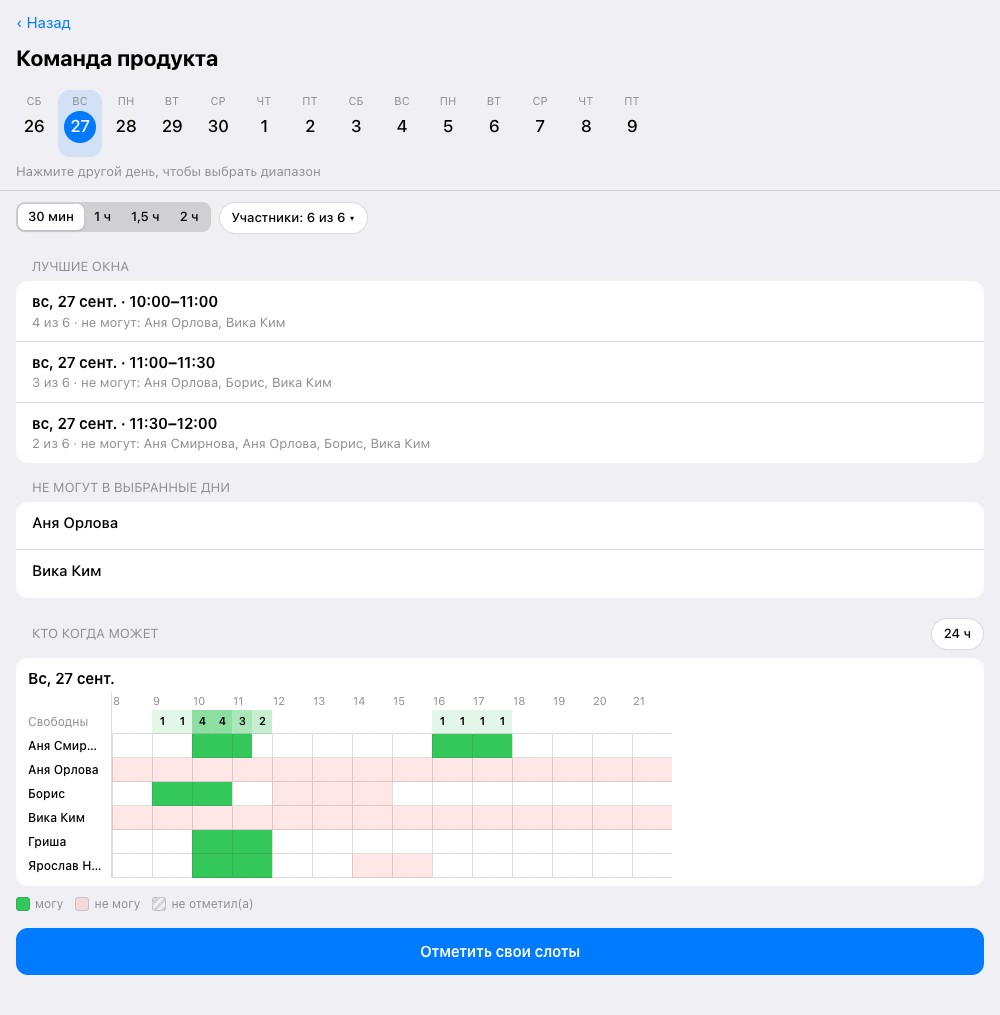Viewport: 1000px width, 1015px height.
Task: Open the 11:00–11:30 best window
Action: (x=500, y=372)
